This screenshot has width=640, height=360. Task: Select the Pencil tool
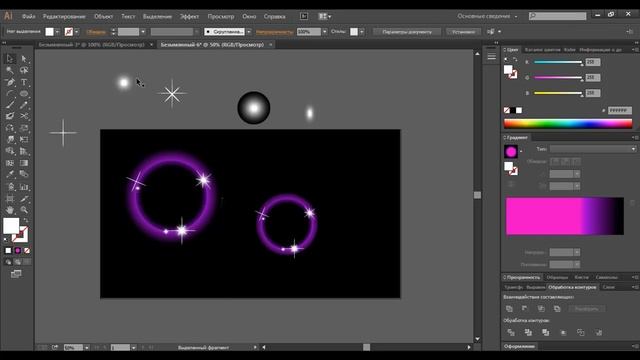24,105
